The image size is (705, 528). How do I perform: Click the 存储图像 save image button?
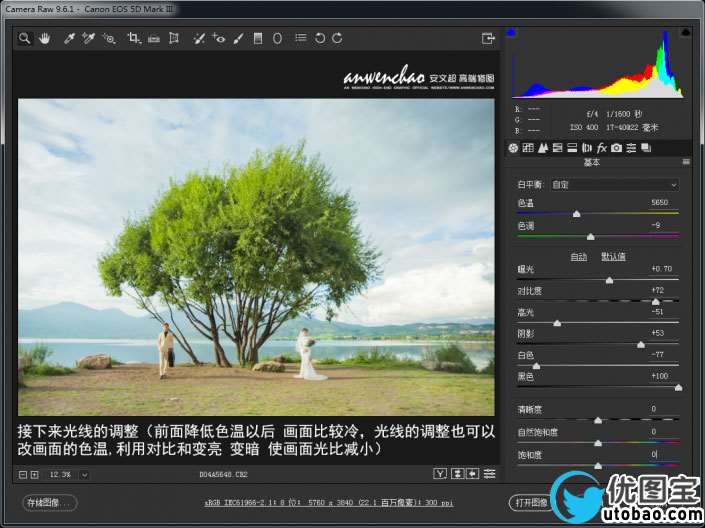(x=49, y=502)
